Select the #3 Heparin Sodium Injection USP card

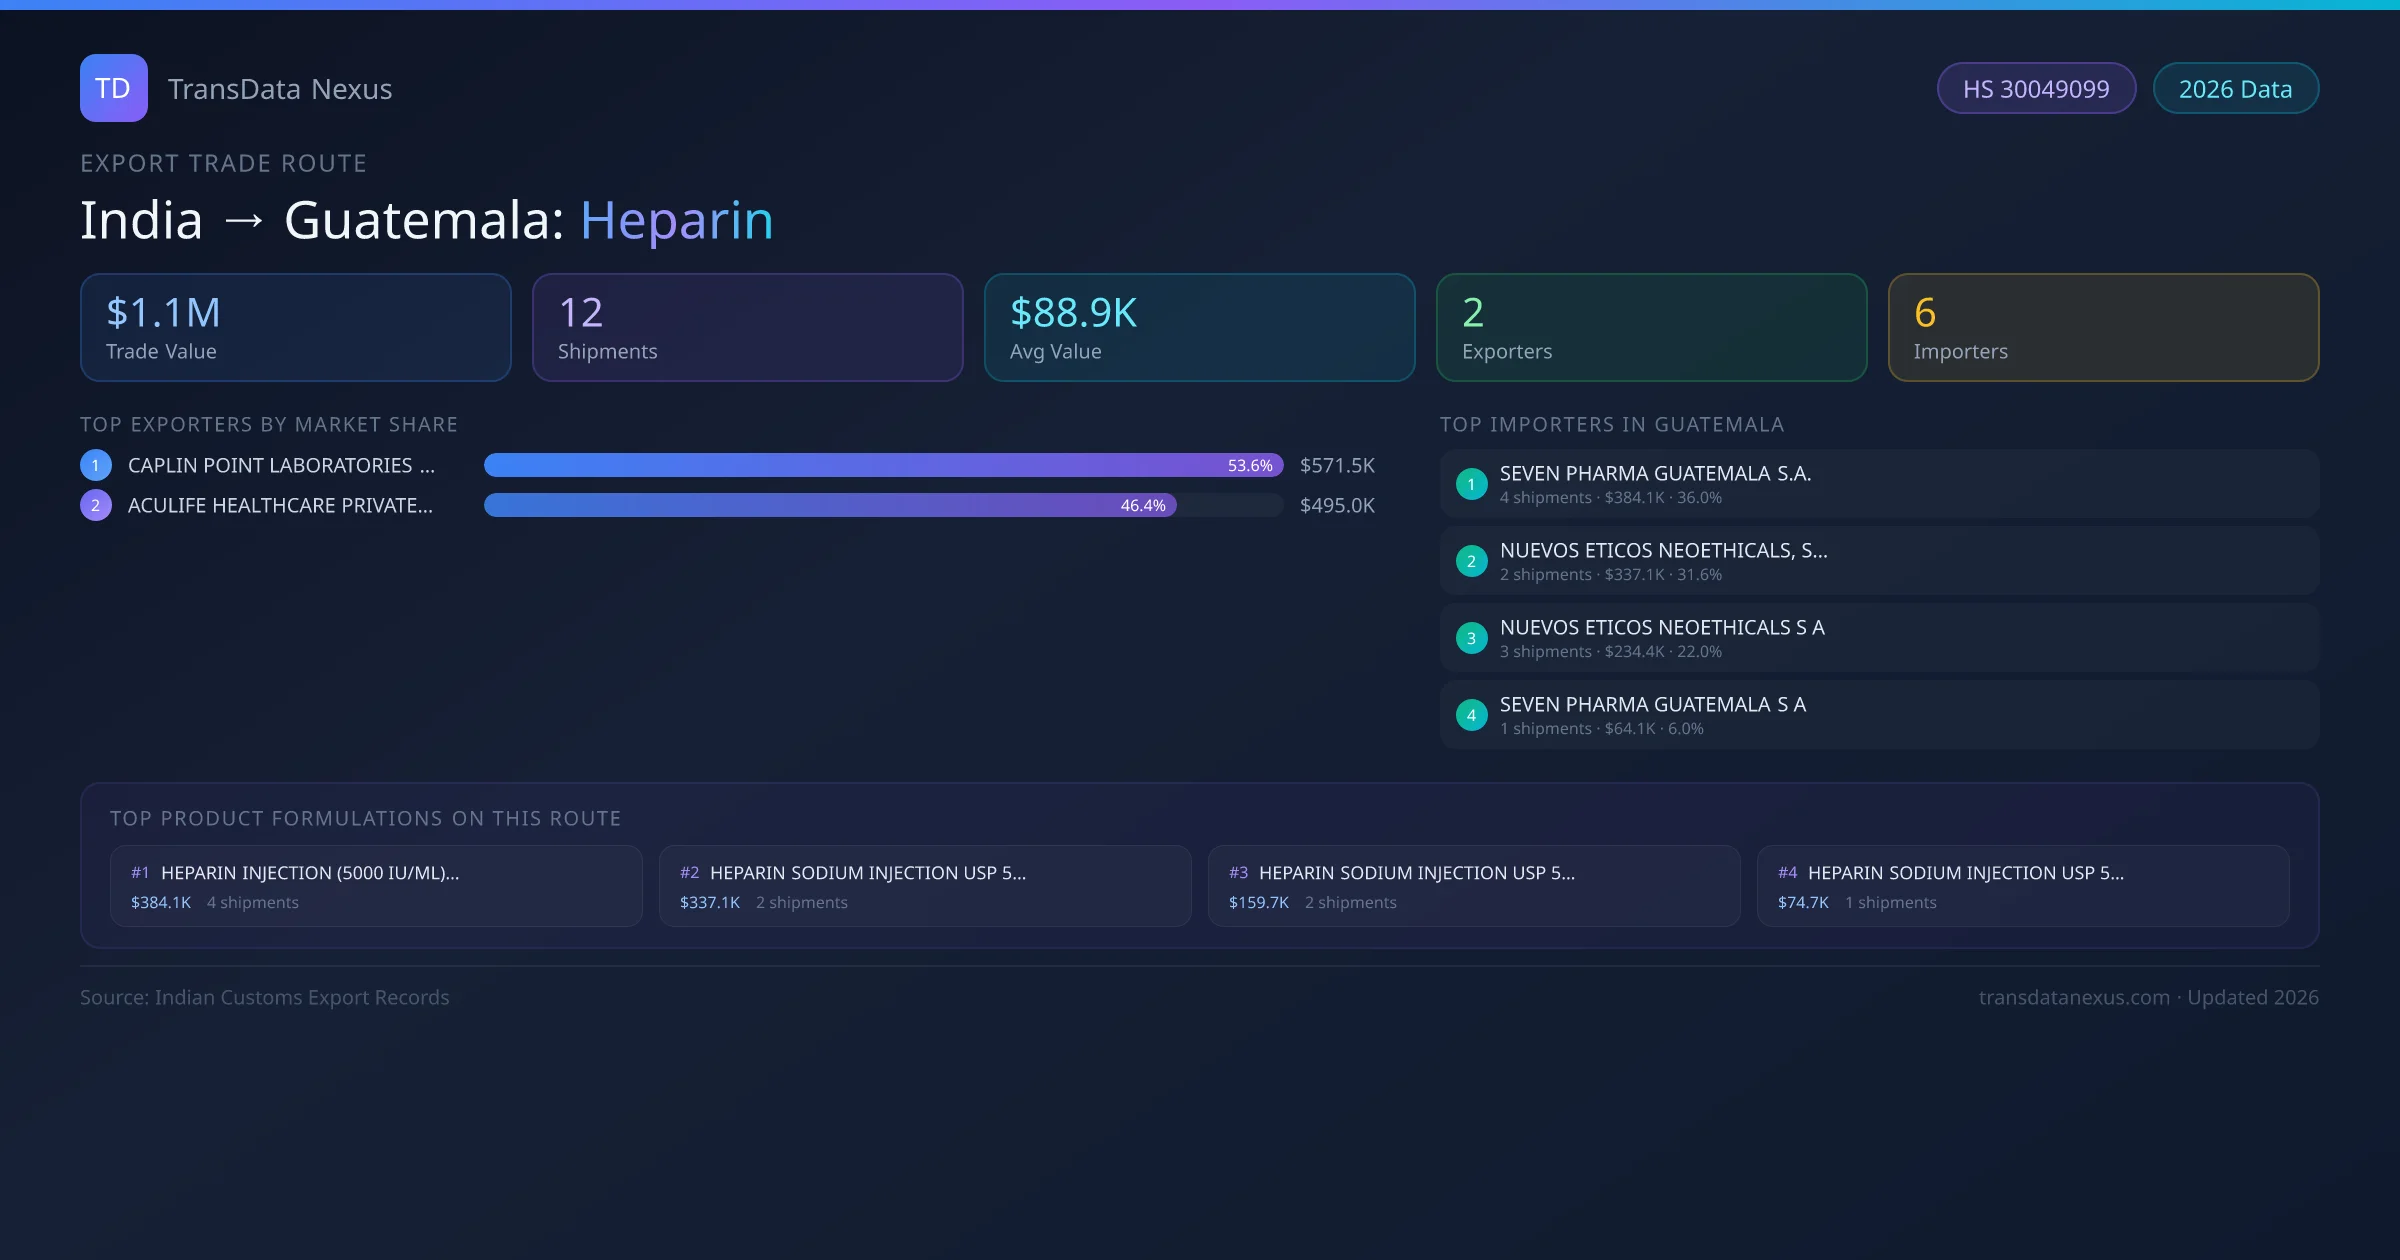pyautogui.click(x=1474, y=885)
